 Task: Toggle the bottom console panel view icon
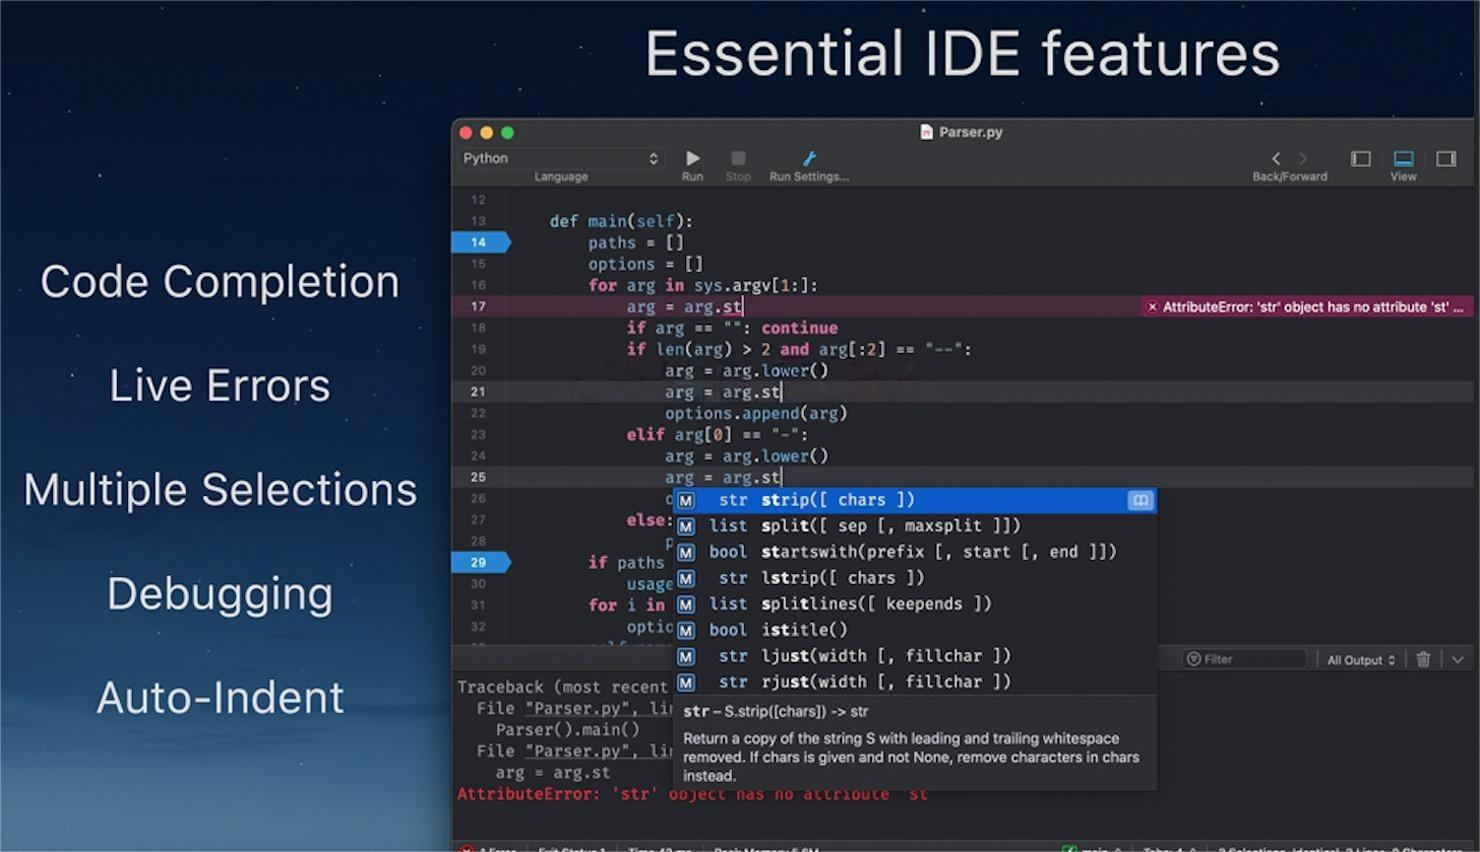[x=1404, y=158]
